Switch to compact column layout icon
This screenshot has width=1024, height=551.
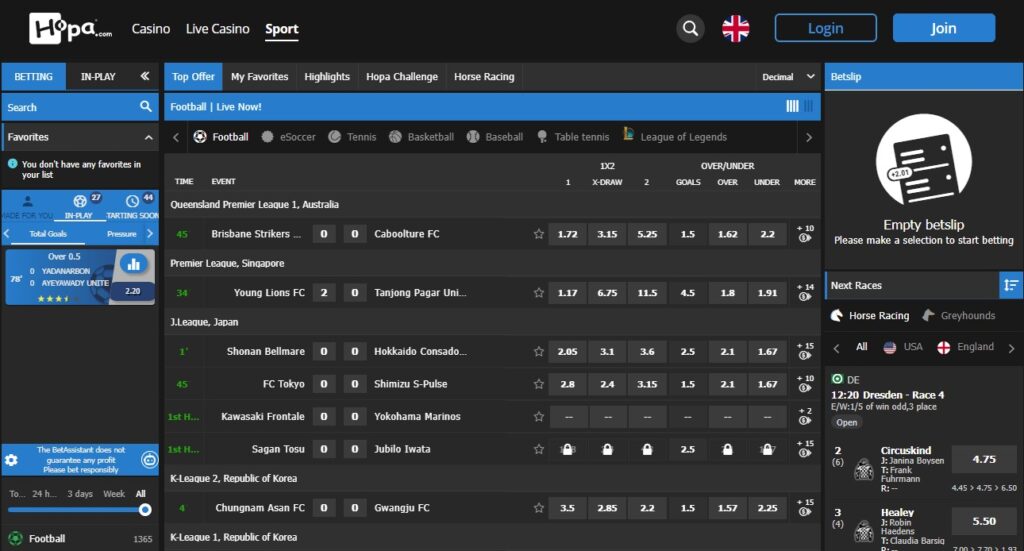click(x=808, y=106)
